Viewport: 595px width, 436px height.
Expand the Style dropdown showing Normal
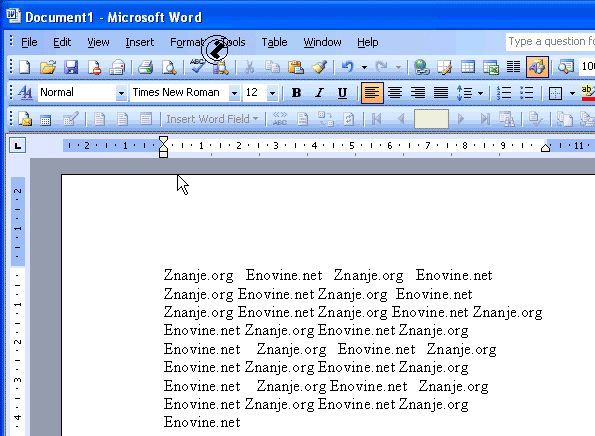(x=121, y=93)
